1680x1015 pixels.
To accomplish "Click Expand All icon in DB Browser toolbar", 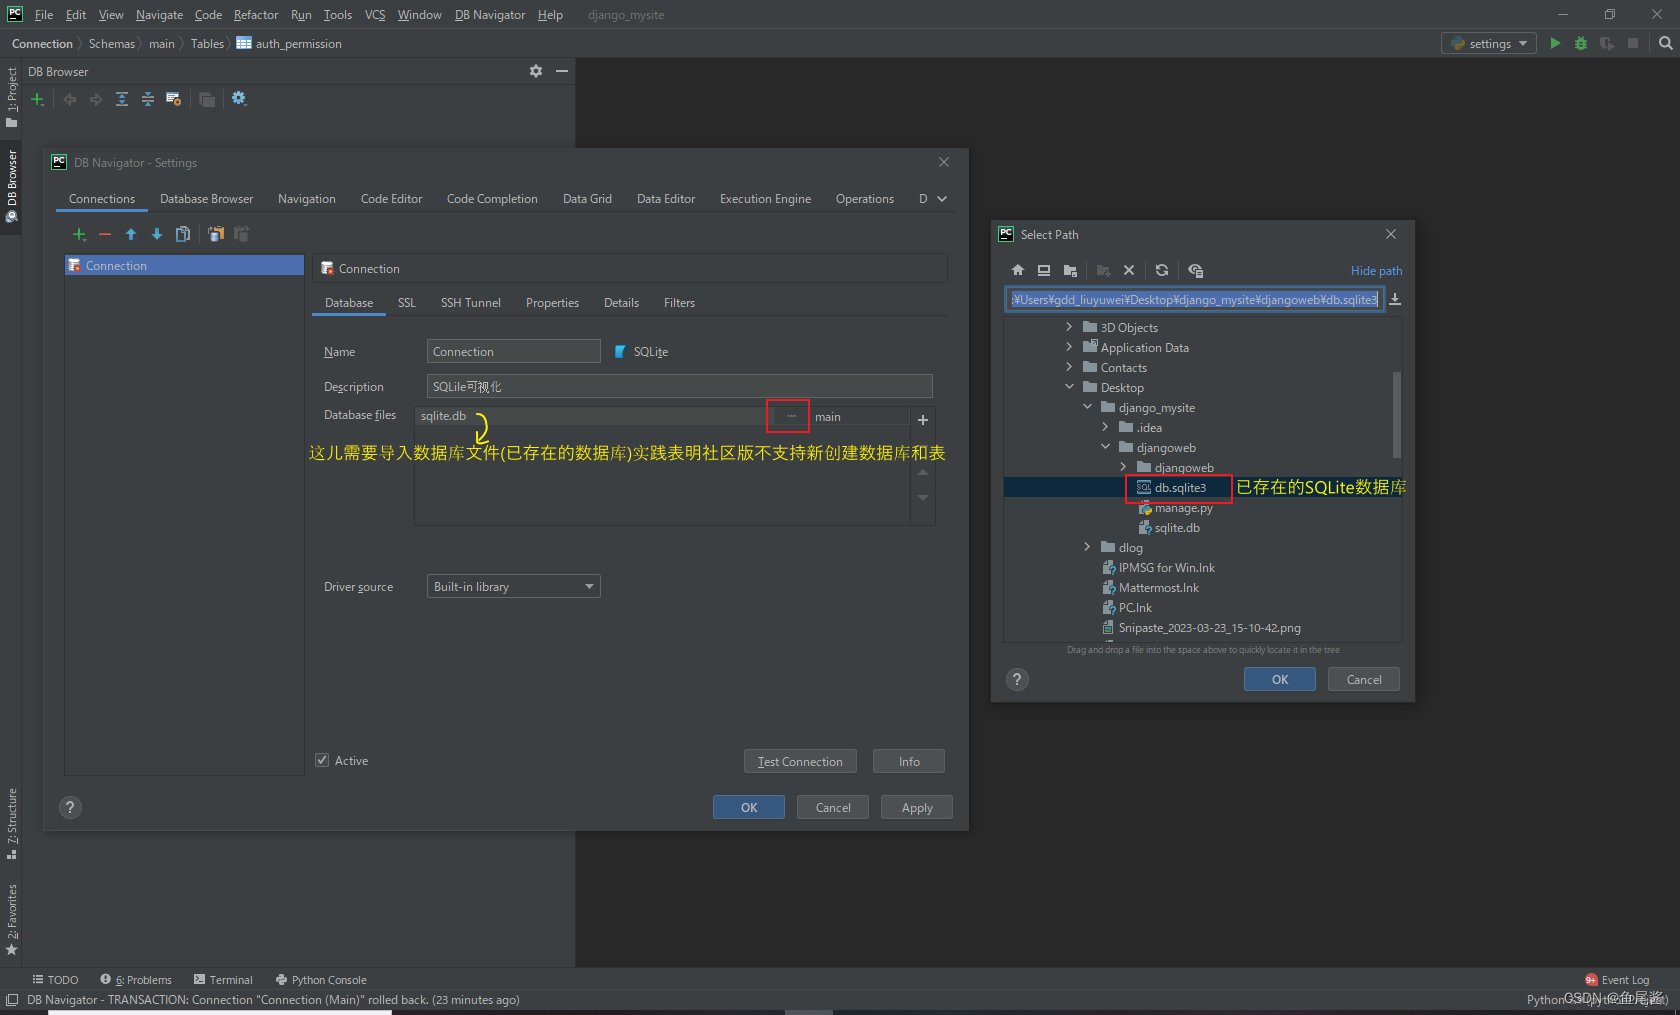I will (x=122, y=99).
